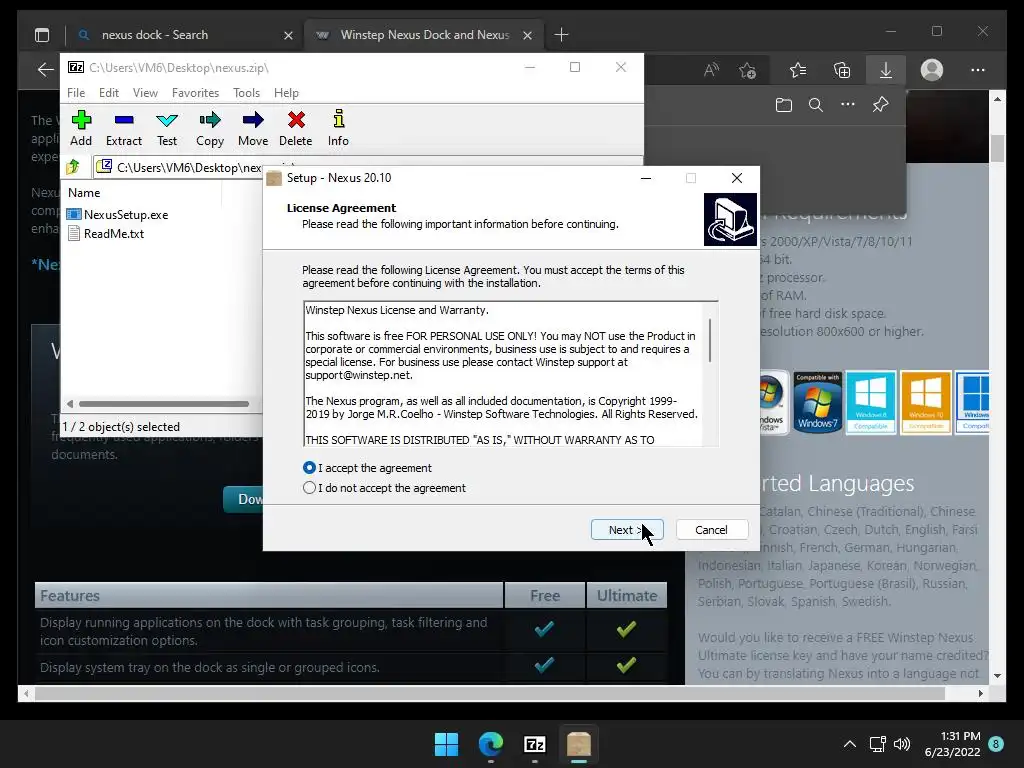Select I do not accept the agreement
1024x768 pixels.
tap(384, 488)
